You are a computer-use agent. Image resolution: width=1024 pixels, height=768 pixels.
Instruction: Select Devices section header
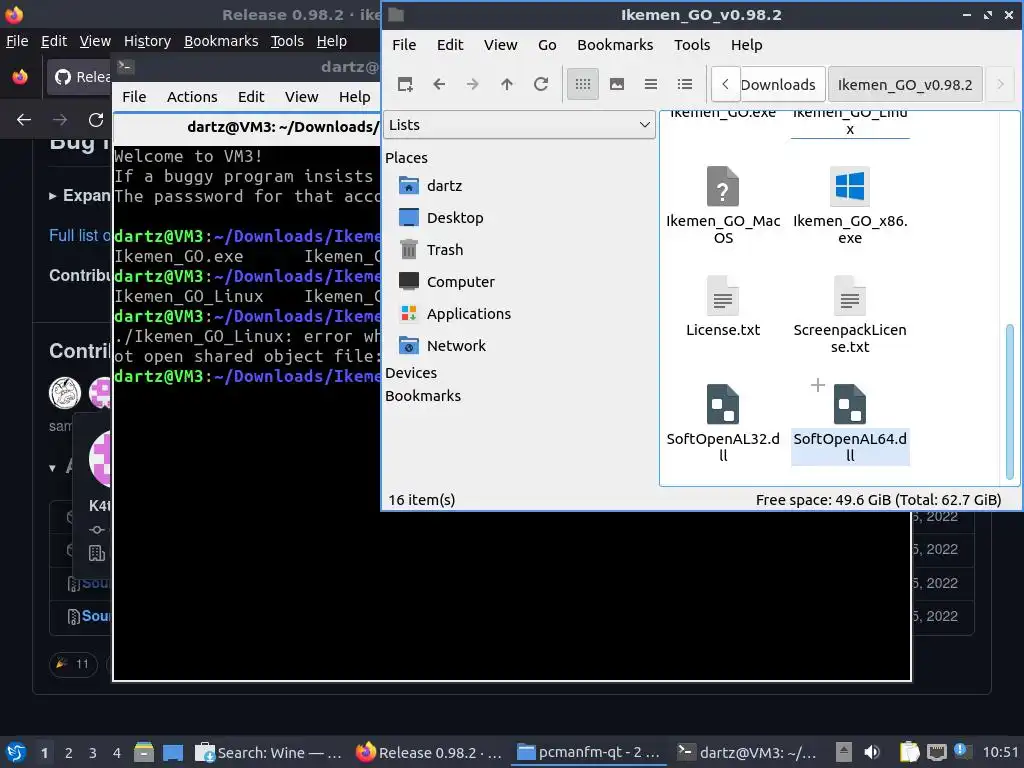(411, 373)
